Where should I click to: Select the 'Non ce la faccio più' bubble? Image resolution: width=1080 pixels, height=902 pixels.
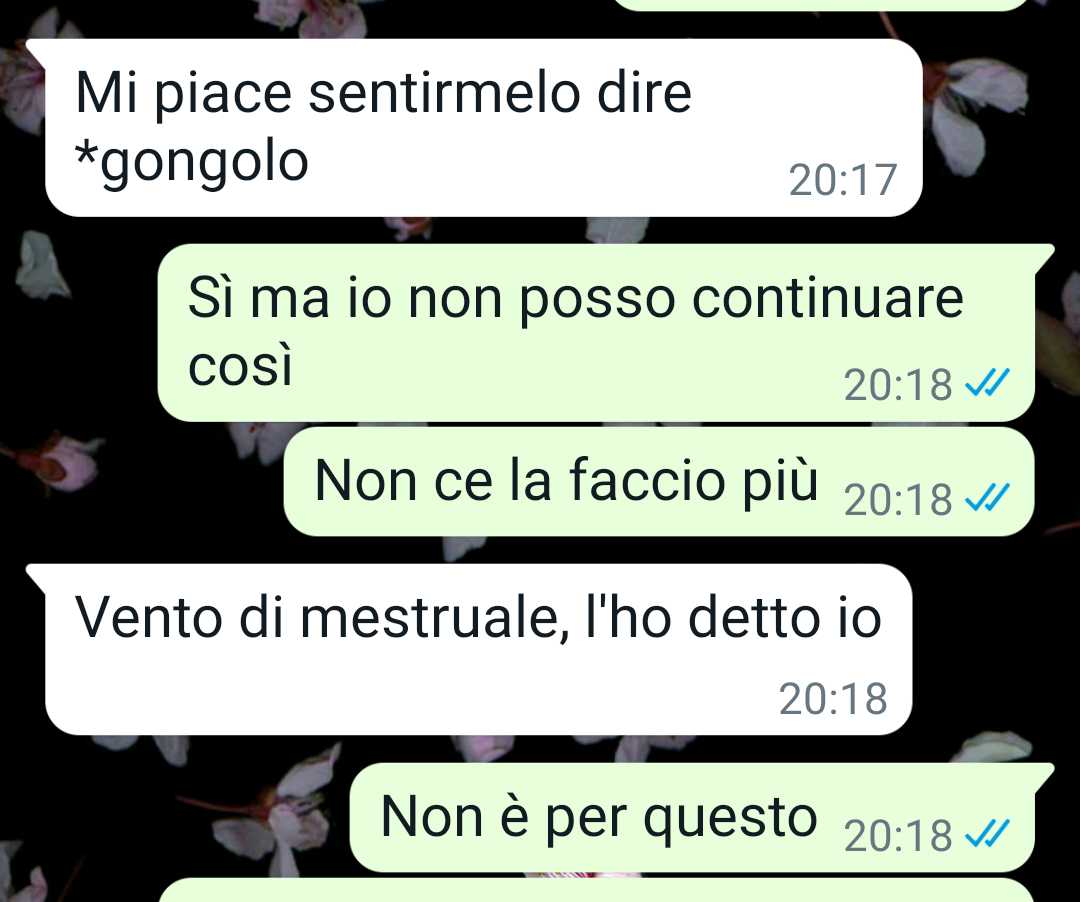pos(658,481)
